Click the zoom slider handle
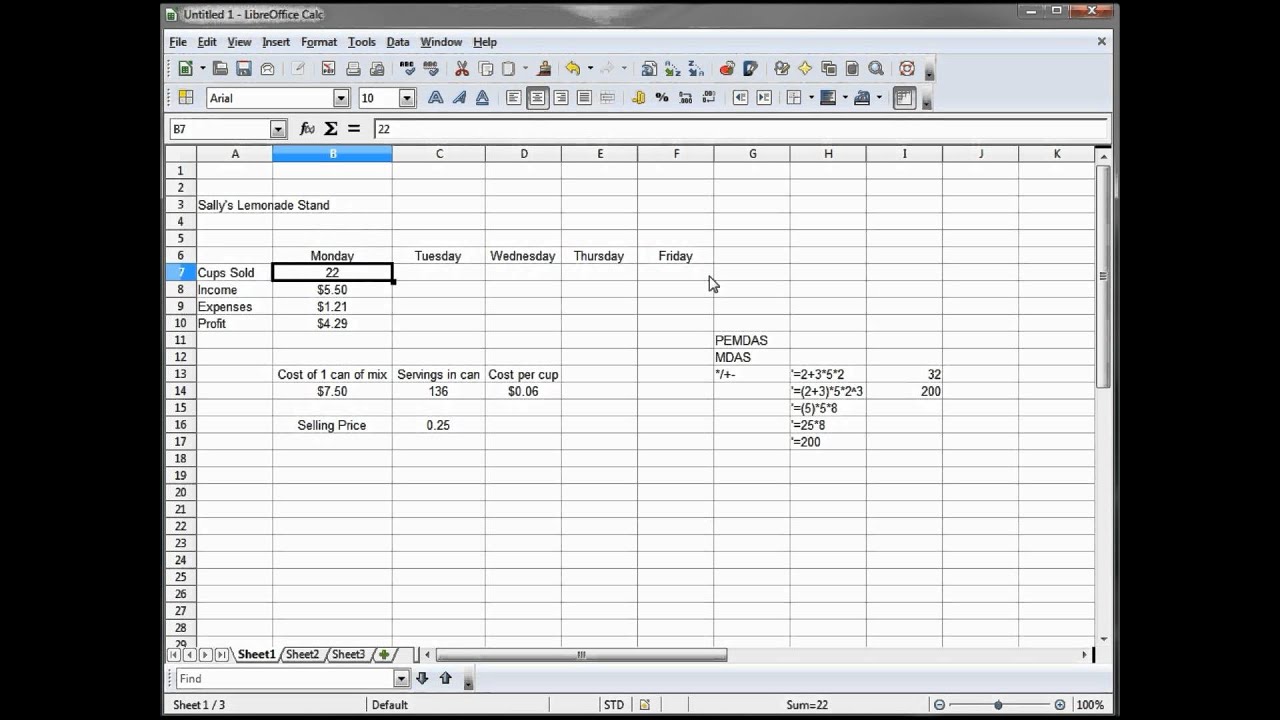1280x720 pixels. pyautogui.click(x=998, y=705)
